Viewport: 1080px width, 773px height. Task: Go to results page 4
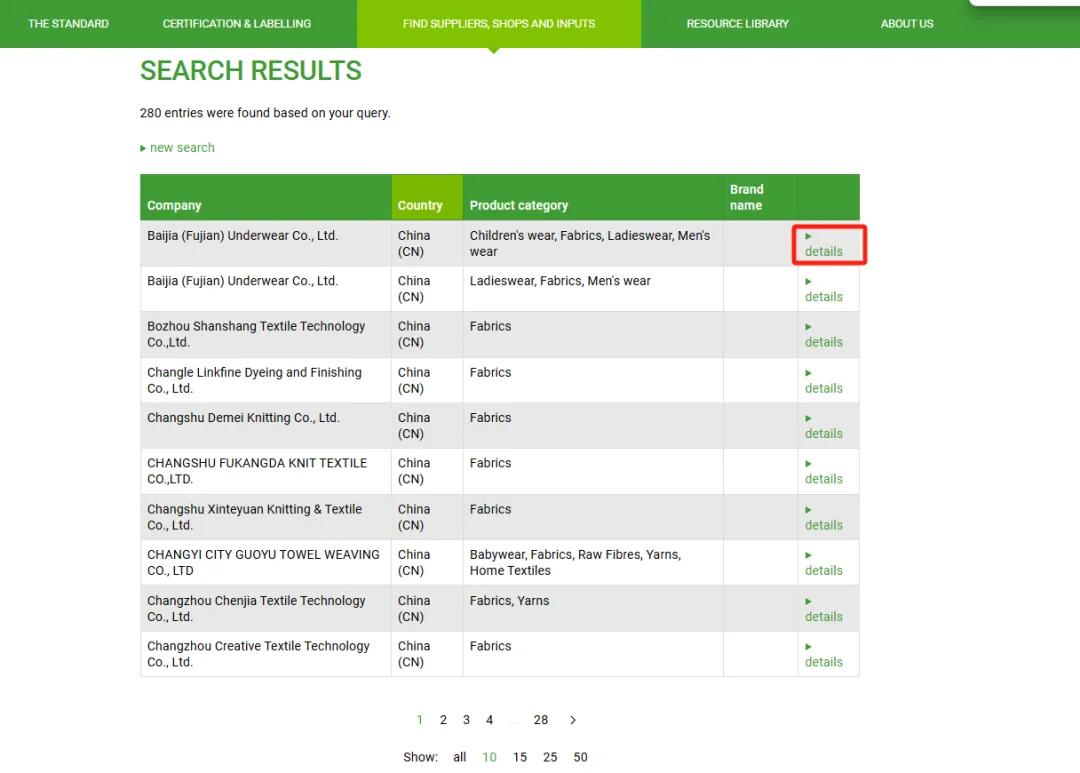pos(490,720)
